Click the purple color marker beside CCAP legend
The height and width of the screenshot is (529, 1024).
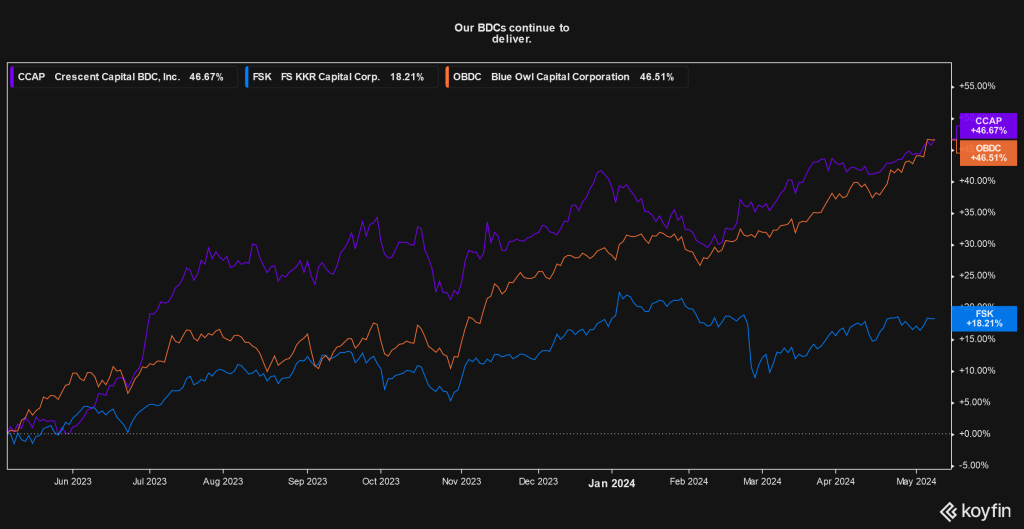12,76
